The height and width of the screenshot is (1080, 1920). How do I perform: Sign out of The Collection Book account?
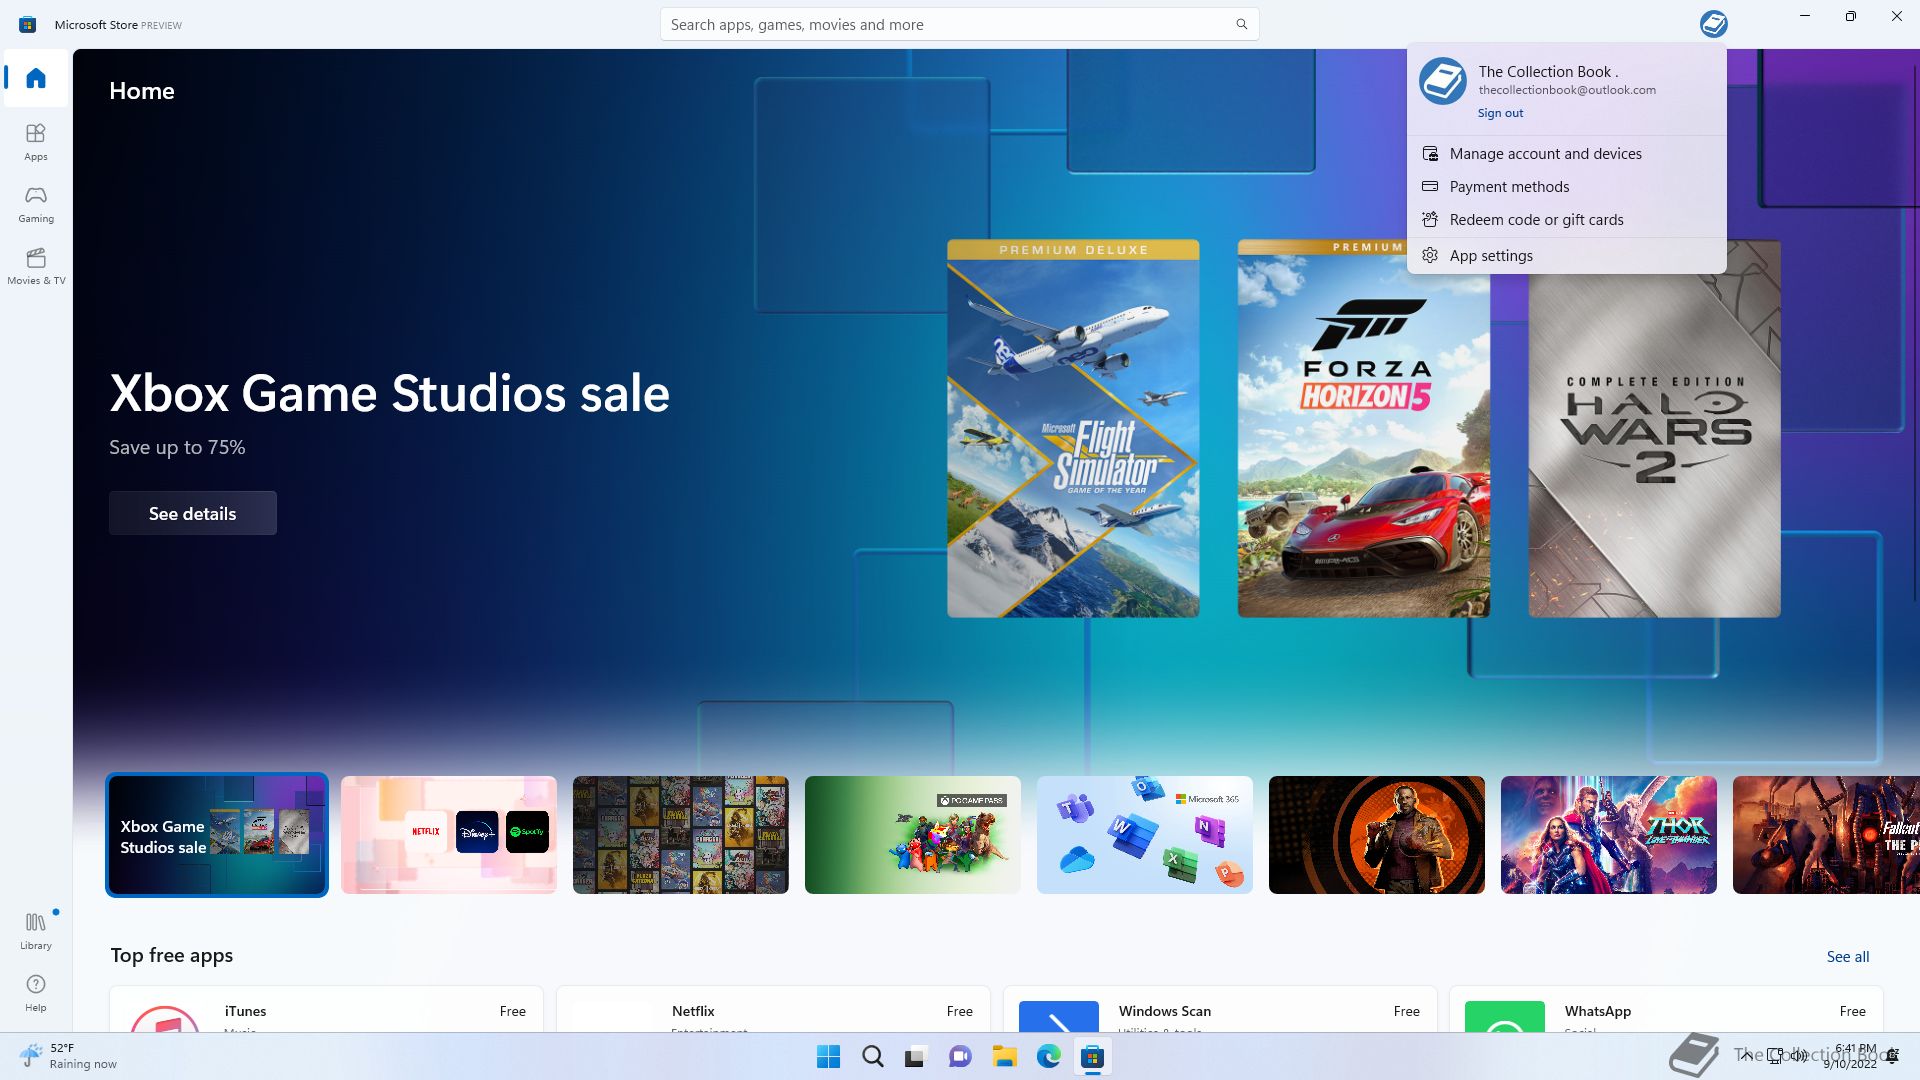pyautogui.click(x=1500, y=113)
